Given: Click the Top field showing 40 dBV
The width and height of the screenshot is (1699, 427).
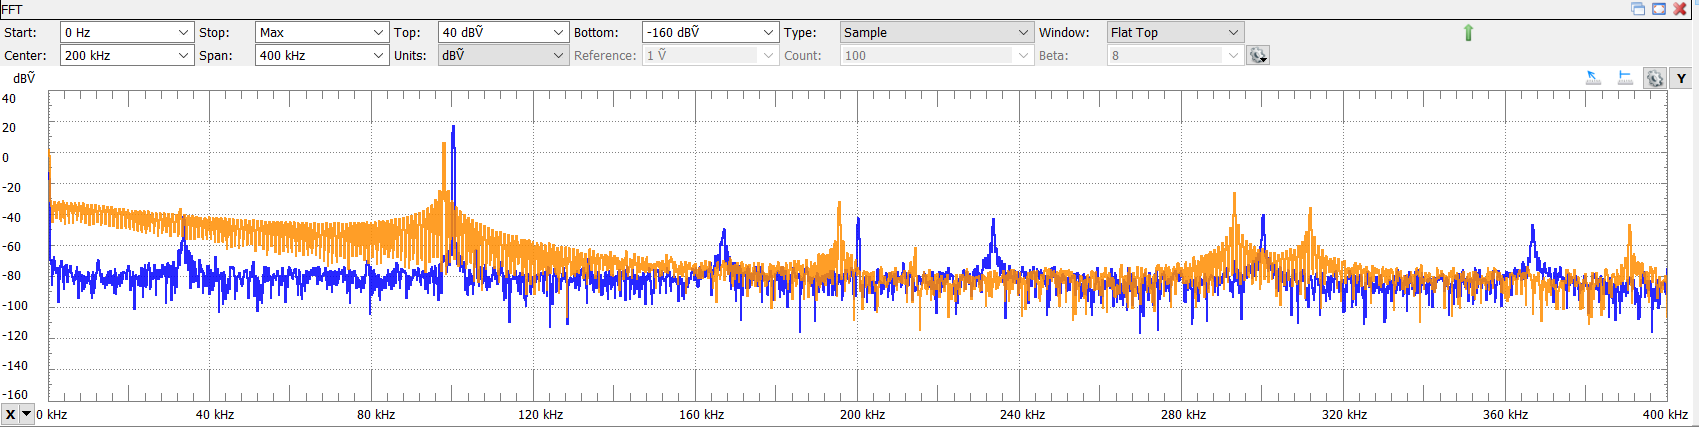Looking at the screenshot, I should coord(494,33).
